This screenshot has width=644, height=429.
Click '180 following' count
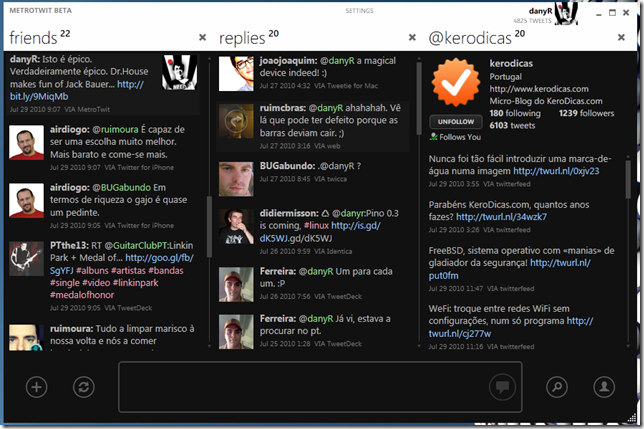pos(515,113)
